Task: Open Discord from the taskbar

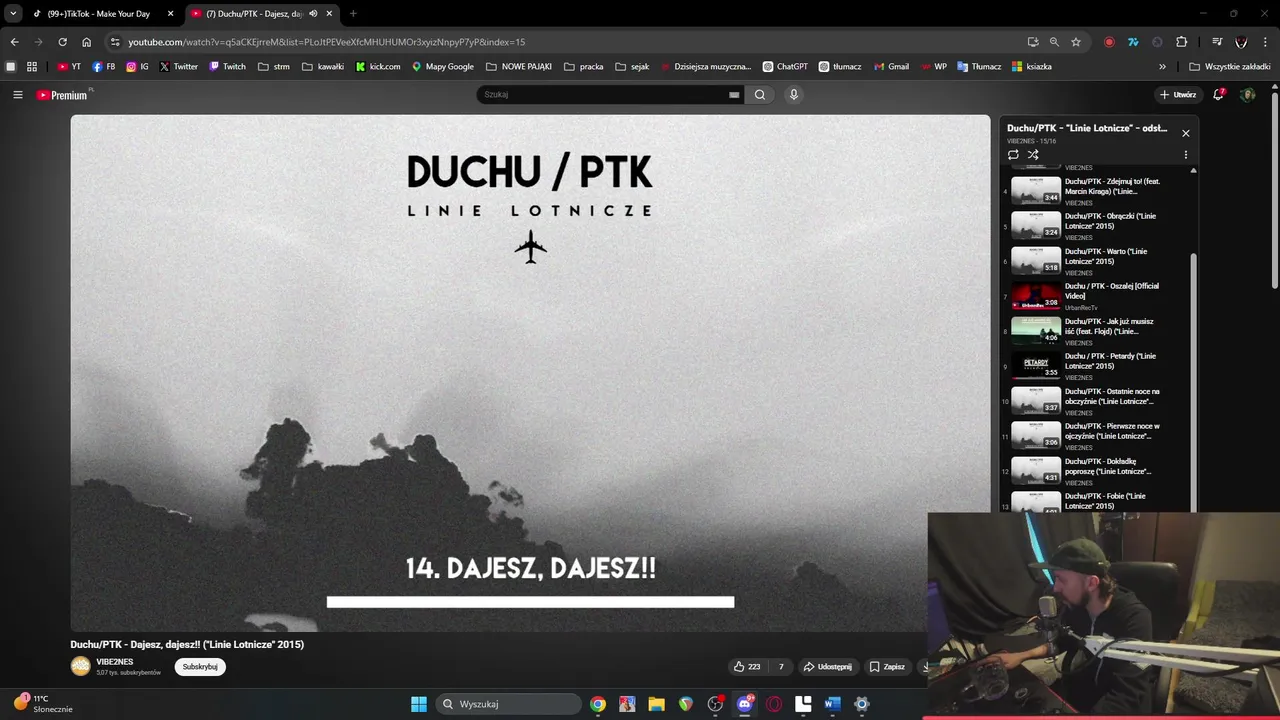Action: (744, 704)
